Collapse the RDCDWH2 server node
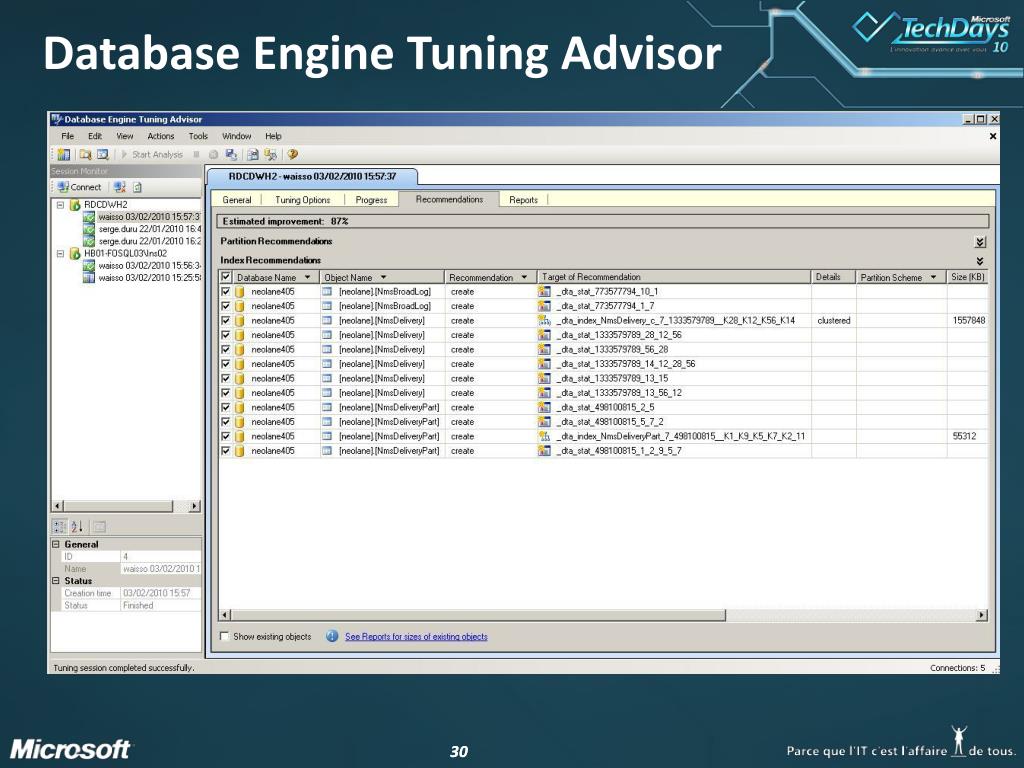 [x=60, y=204]
